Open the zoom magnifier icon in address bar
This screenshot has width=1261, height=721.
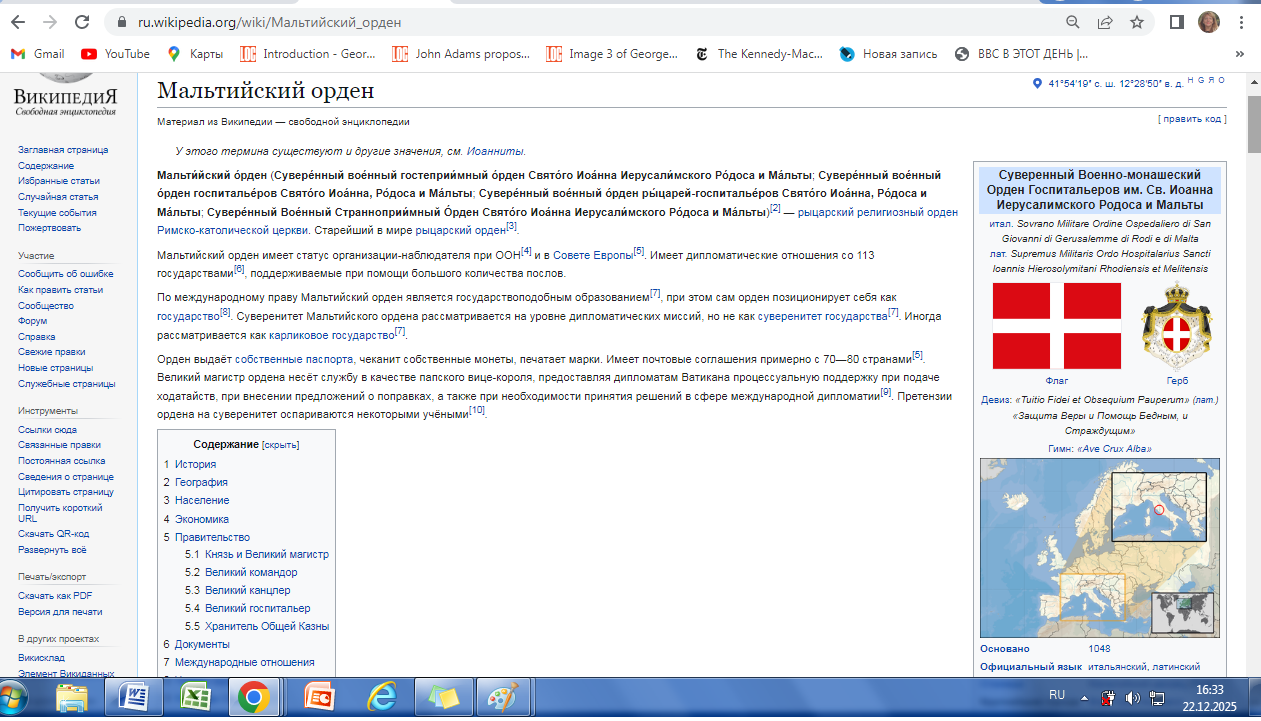tap(1073, 22)
